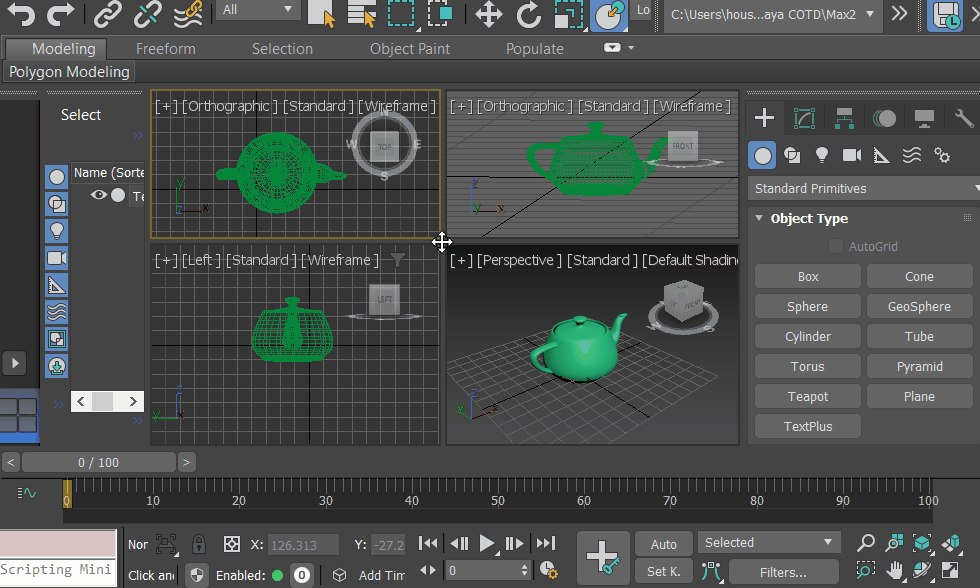Toggle visibility eye of Teapot object
This screenshot has width=980, height=588.
(x=98, y=196)
